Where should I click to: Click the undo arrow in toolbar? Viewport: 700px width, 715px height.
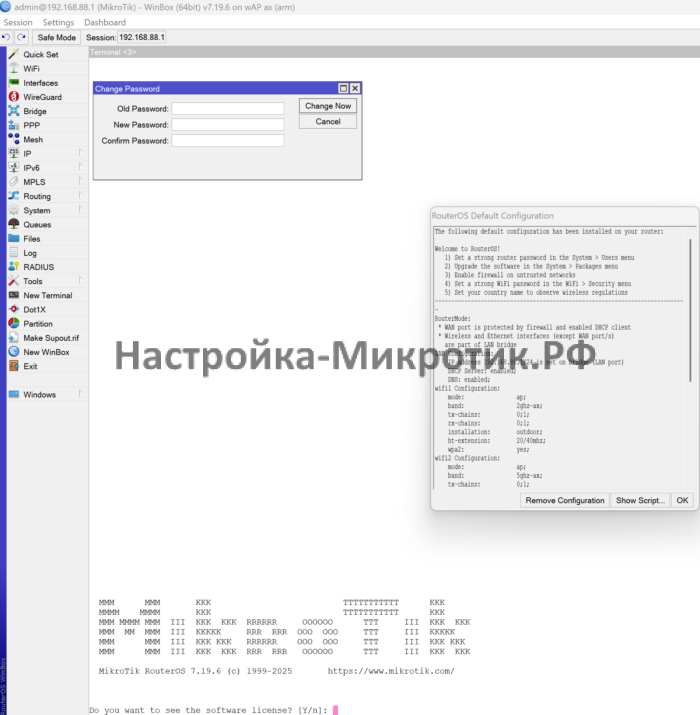click(6, 37)
